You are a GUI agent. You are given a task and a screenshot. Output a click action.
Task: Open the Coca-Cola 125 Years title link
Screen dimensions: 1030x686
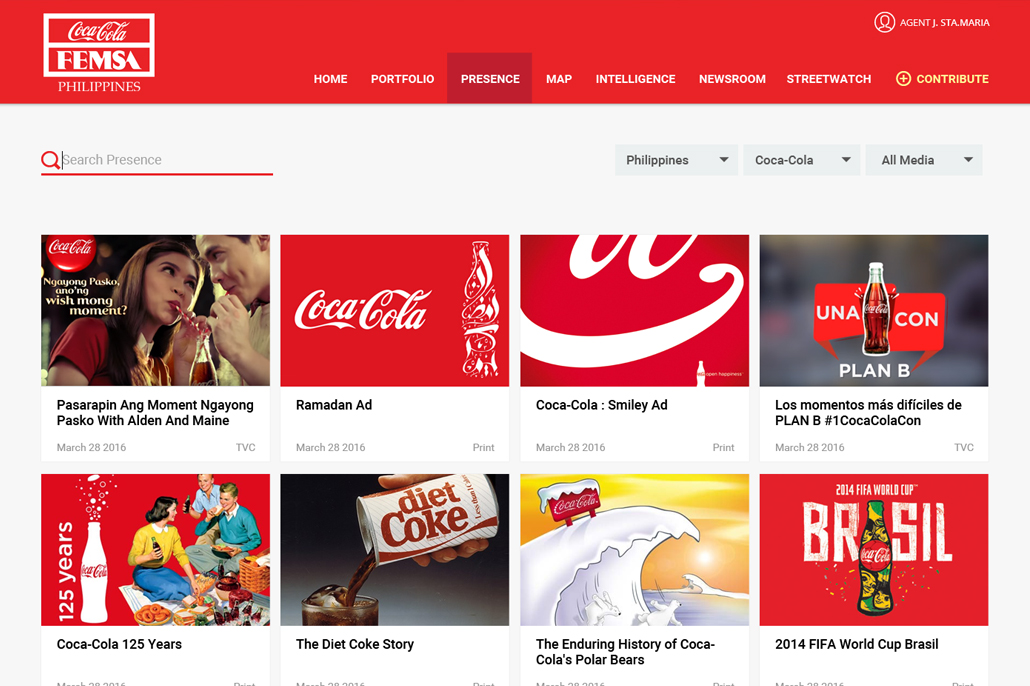click(x=119, y=645)
